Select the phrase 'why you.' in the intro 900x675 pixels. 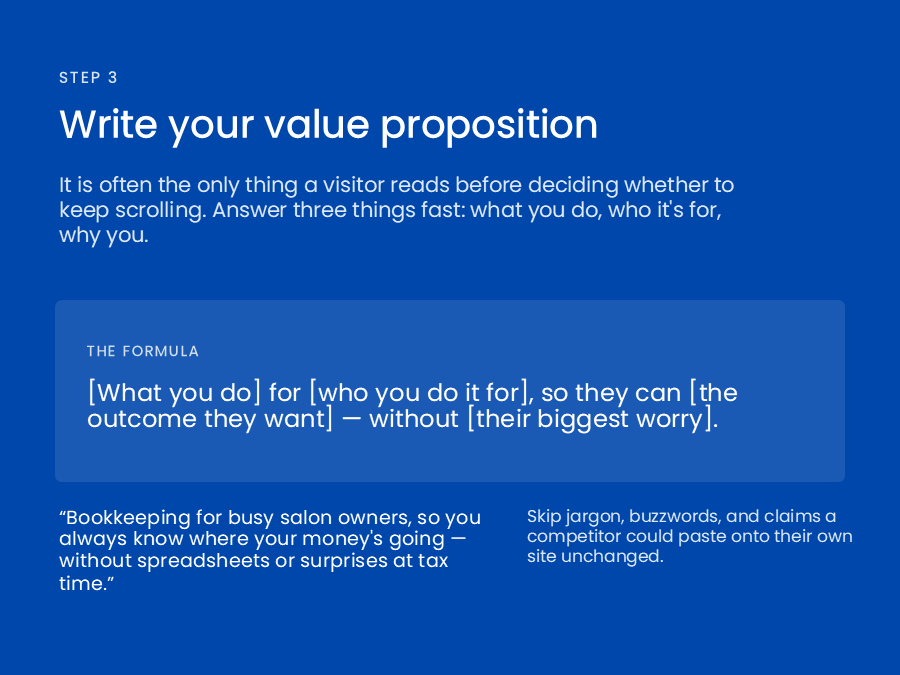point(104,235)
